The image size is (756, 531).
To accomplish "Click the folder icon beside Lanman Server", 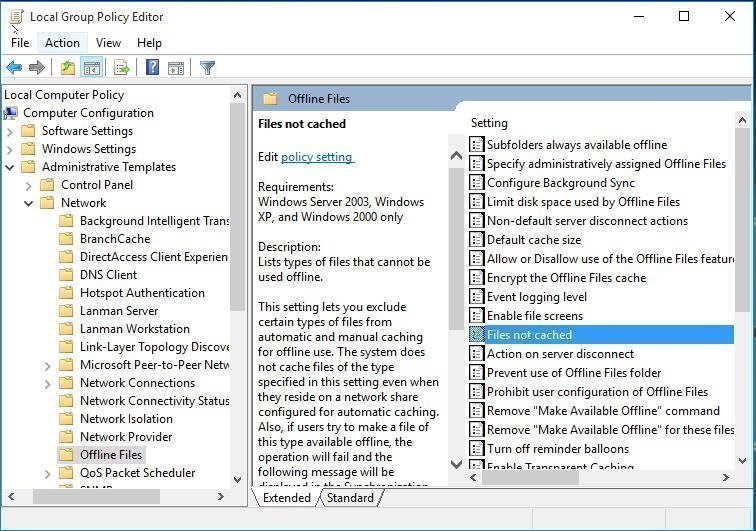I will click(x=66, y=311).
